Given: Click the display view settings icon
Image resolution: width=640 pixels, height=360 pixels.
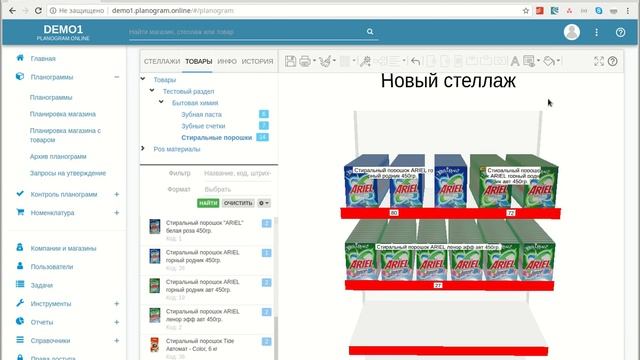Looking at the screenshot, I should pyautogui.click(x=529, y=61).
